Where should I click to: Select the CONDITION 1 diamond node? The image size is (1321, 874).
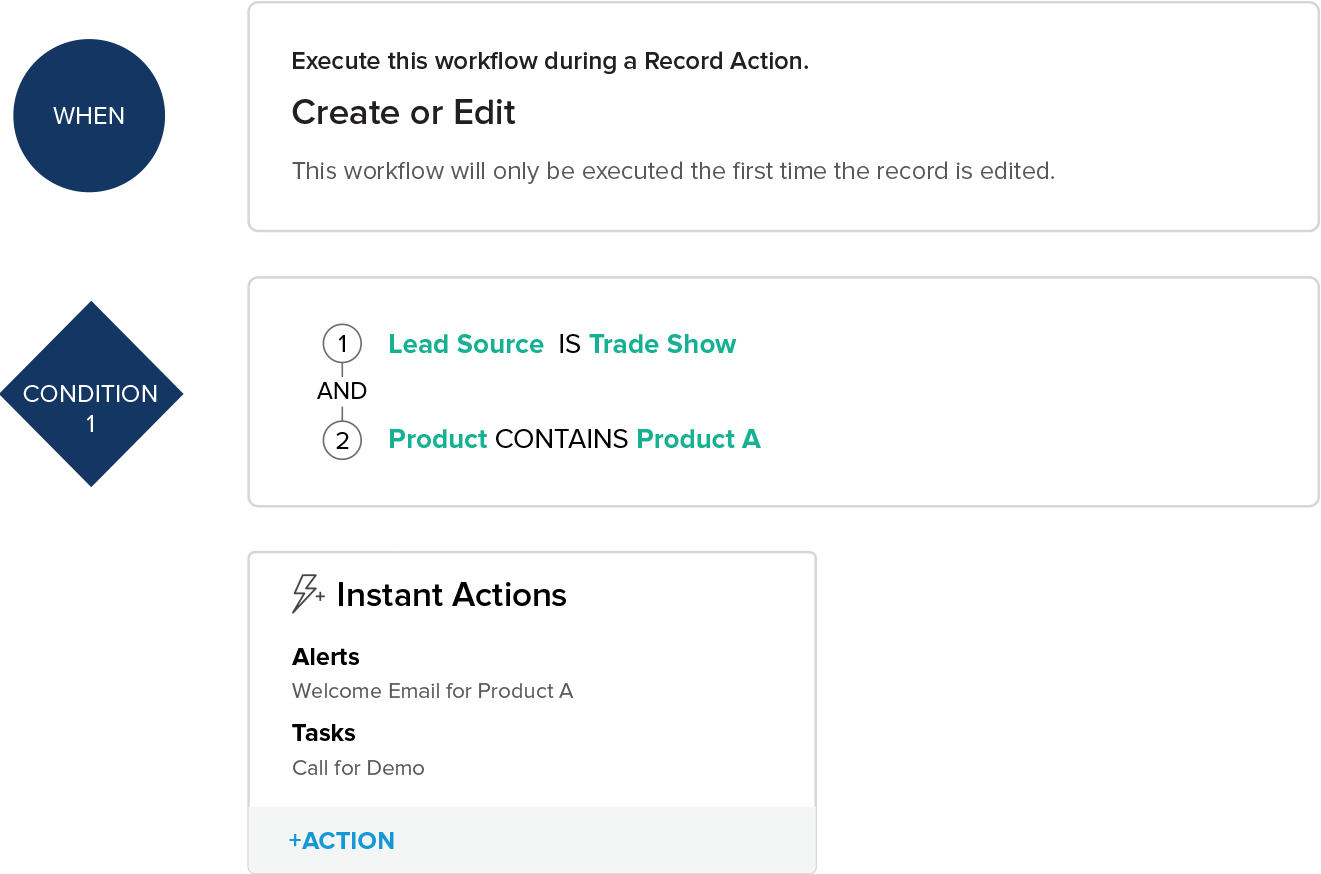(x=91, y=395)
